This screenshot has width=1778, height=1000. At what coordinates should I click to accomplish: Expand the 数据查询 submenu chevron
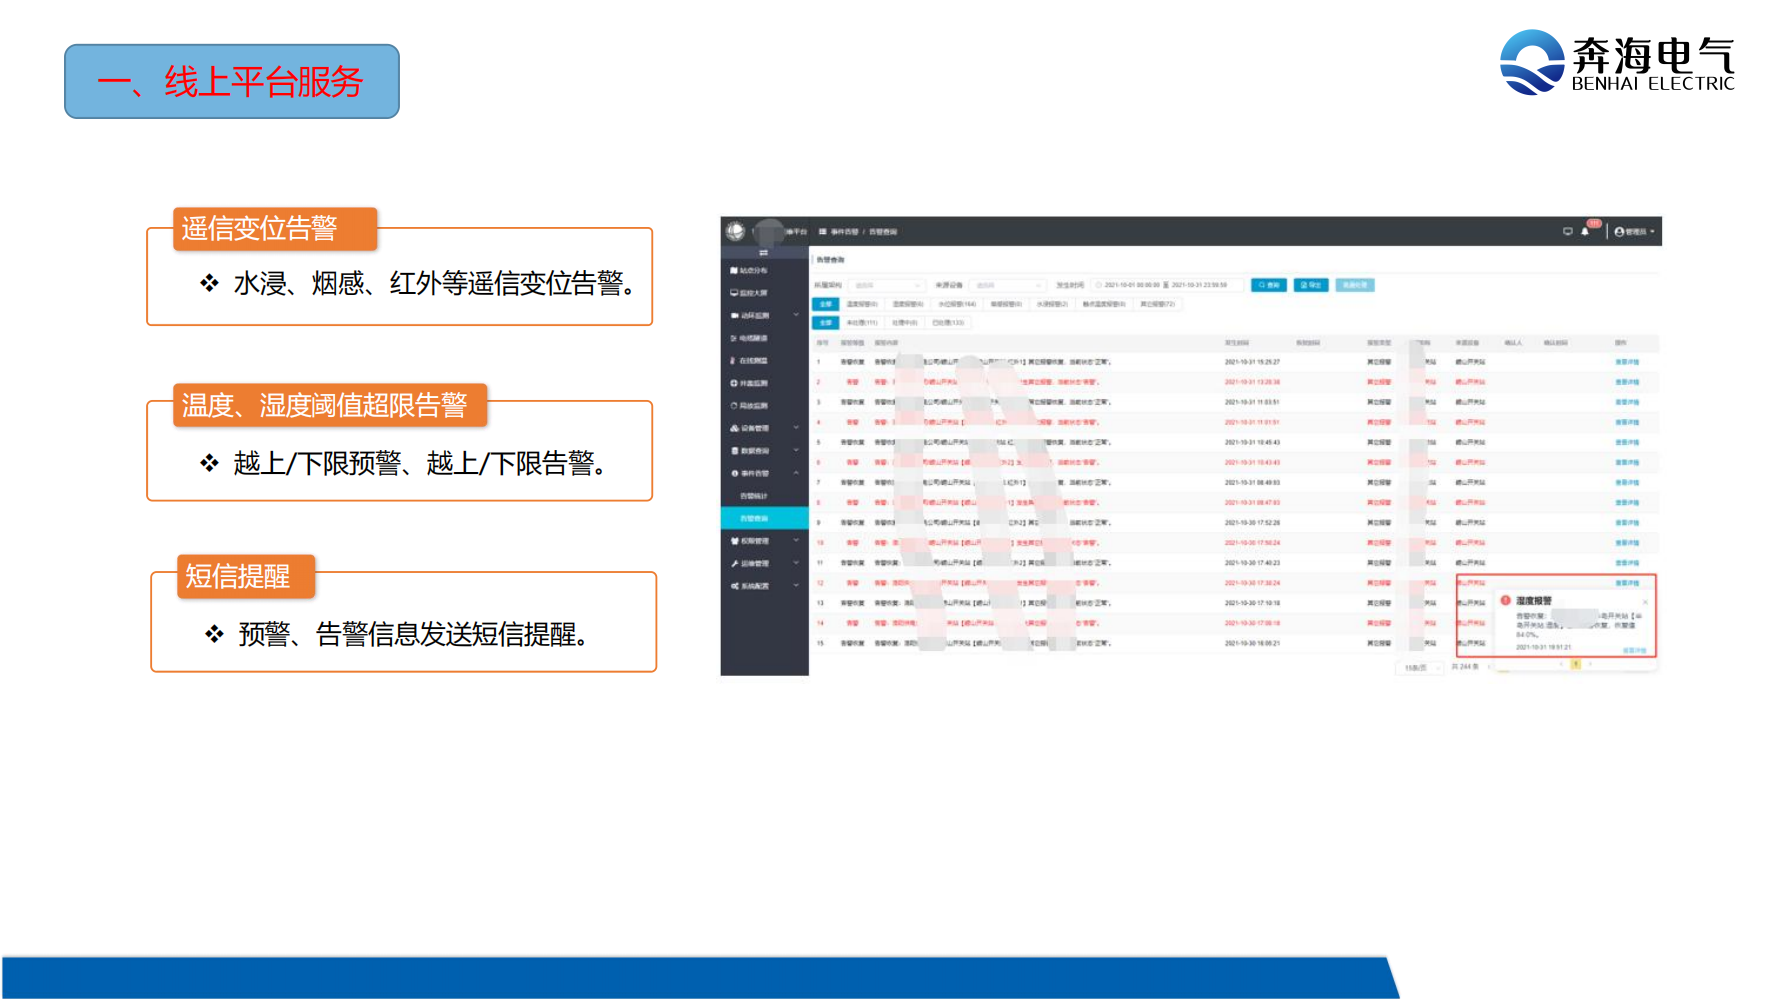[x=796, y=450]
